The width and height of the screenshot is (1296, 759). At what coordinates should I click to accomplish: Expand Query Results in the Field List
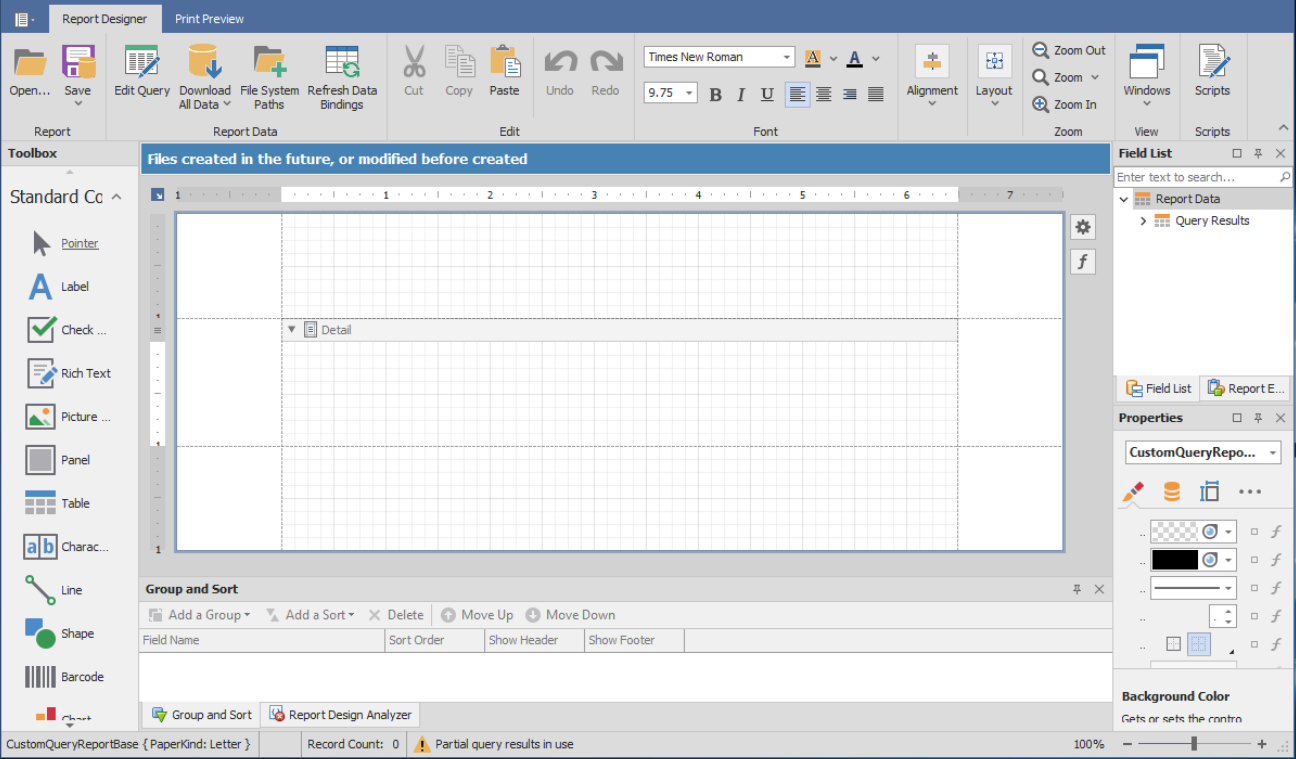[1143, 220]
